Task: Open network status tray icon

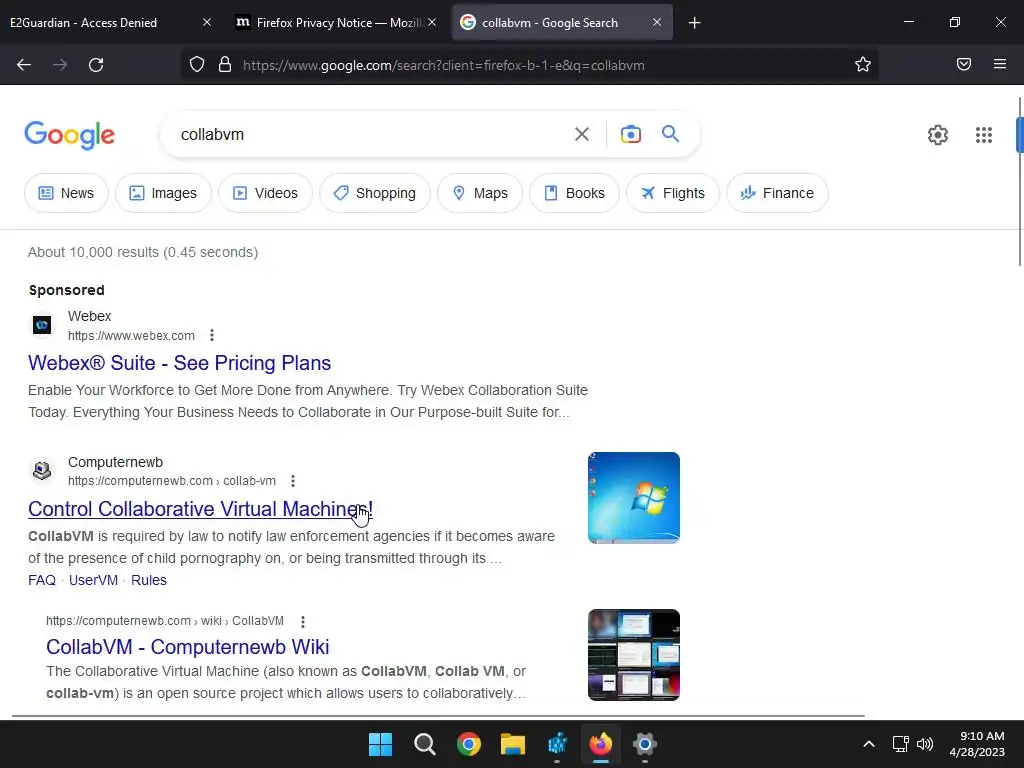Action: 901,744
